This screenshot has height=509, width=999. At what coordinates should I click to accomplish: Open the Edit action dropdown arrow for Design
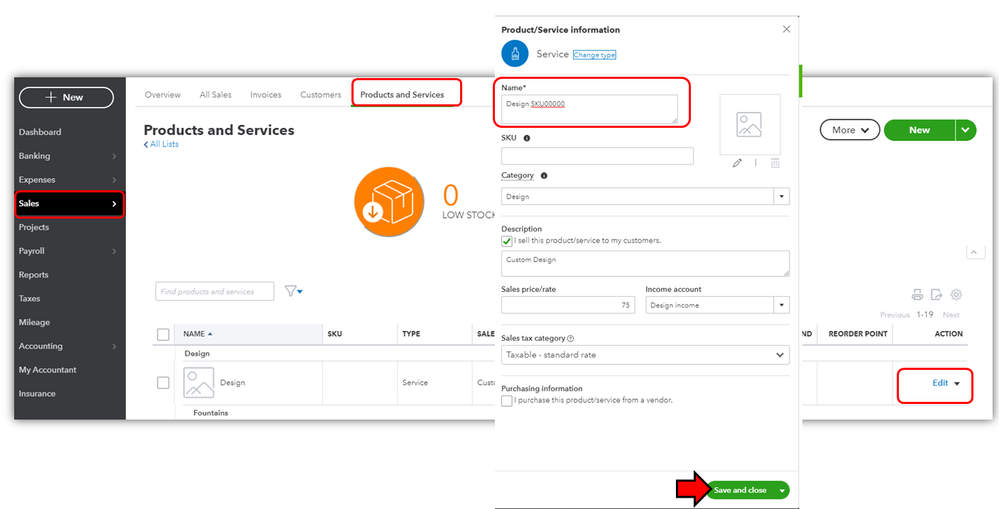[x=957, y=384]
